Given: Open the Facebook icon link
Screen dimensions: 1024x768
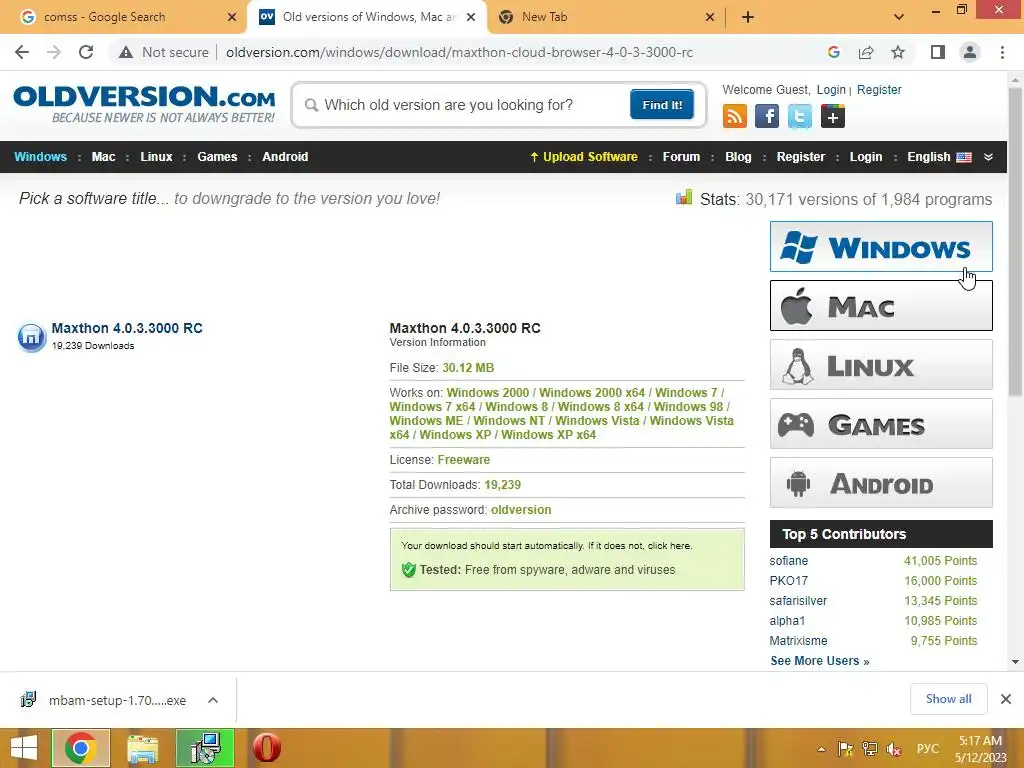Looking at the screenshot, I should pos(767,117).
